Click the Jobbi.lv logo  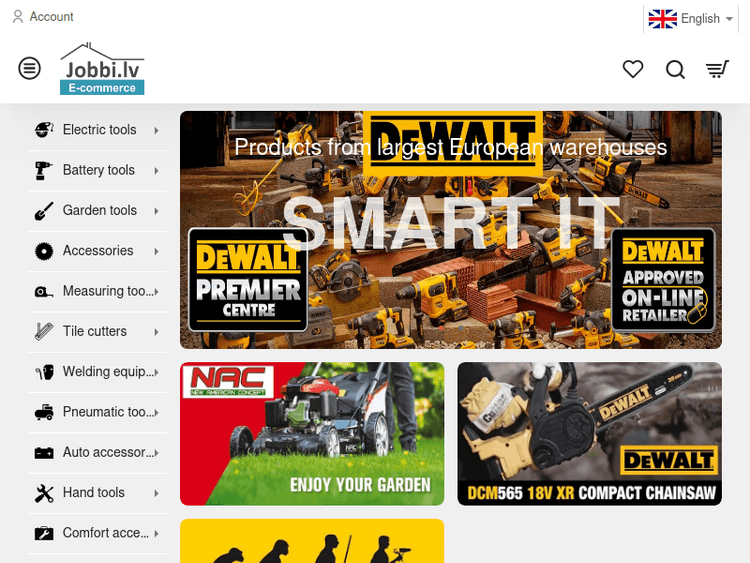pyautogui.click(x=102, y=69)
